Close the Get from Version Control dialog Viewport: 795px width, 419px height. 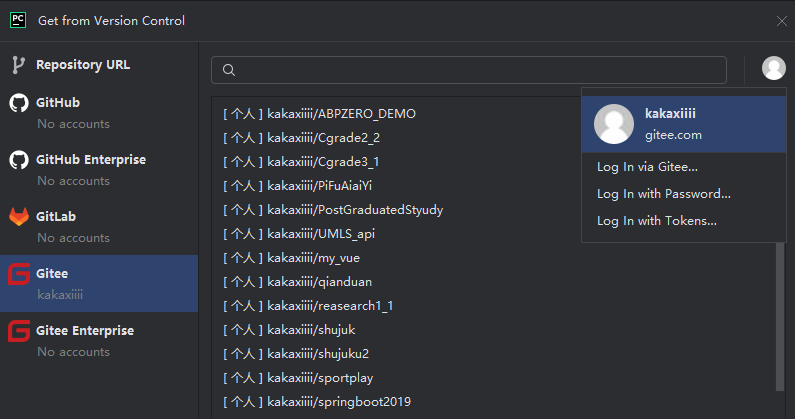[x=781, y=21]
